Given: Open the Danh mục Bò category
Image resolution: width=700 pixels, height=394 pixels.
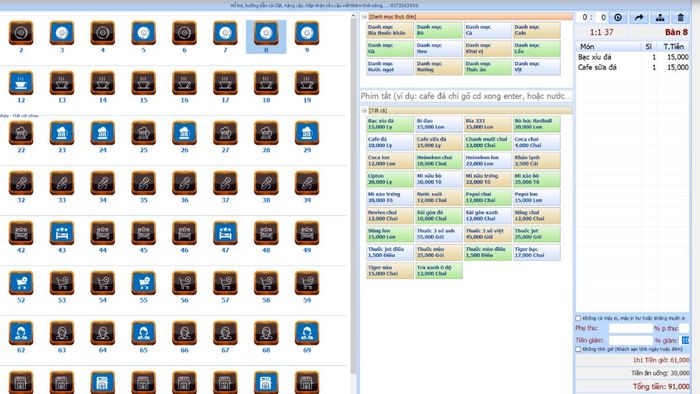Looking at the screenshot, I should [439, 30].
